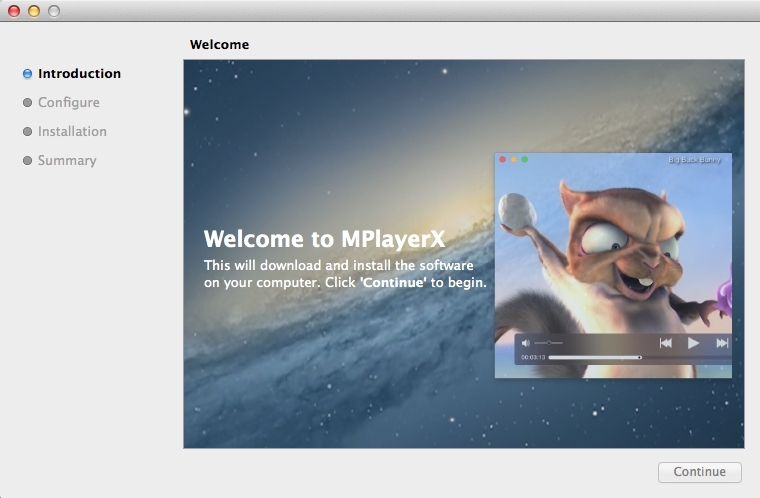Close the installer window with red button

[x=14, y=11]
